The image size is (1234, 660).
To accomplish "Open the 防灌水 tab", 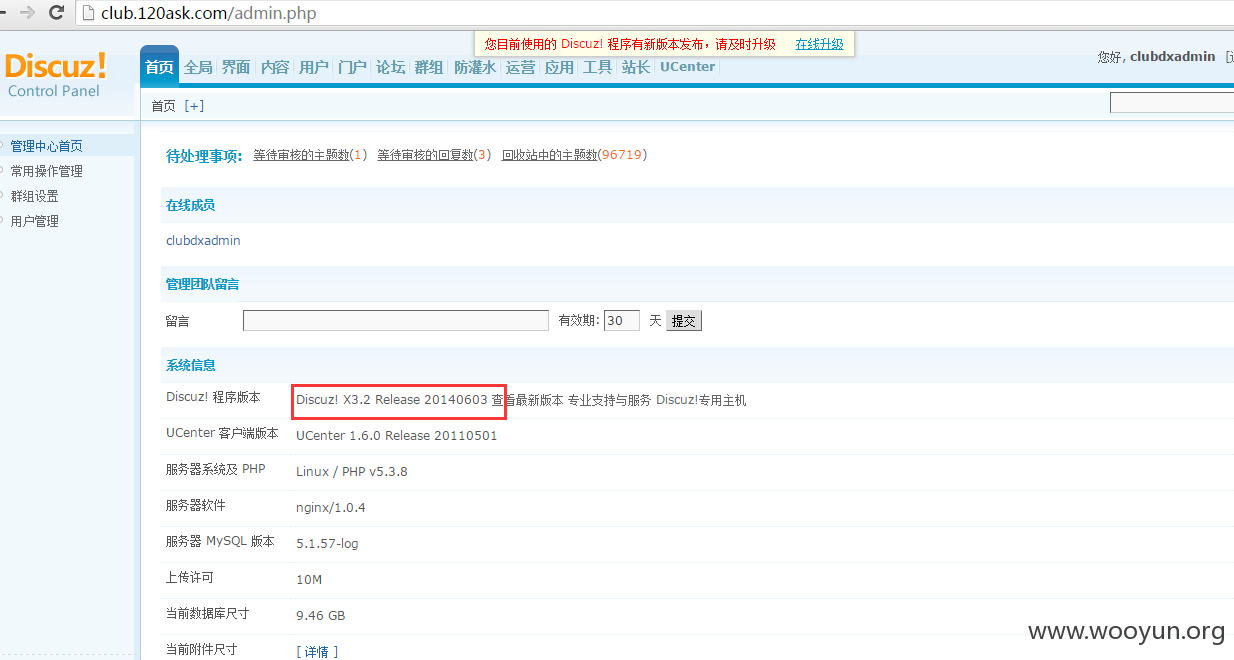I will tap(475, 67).
